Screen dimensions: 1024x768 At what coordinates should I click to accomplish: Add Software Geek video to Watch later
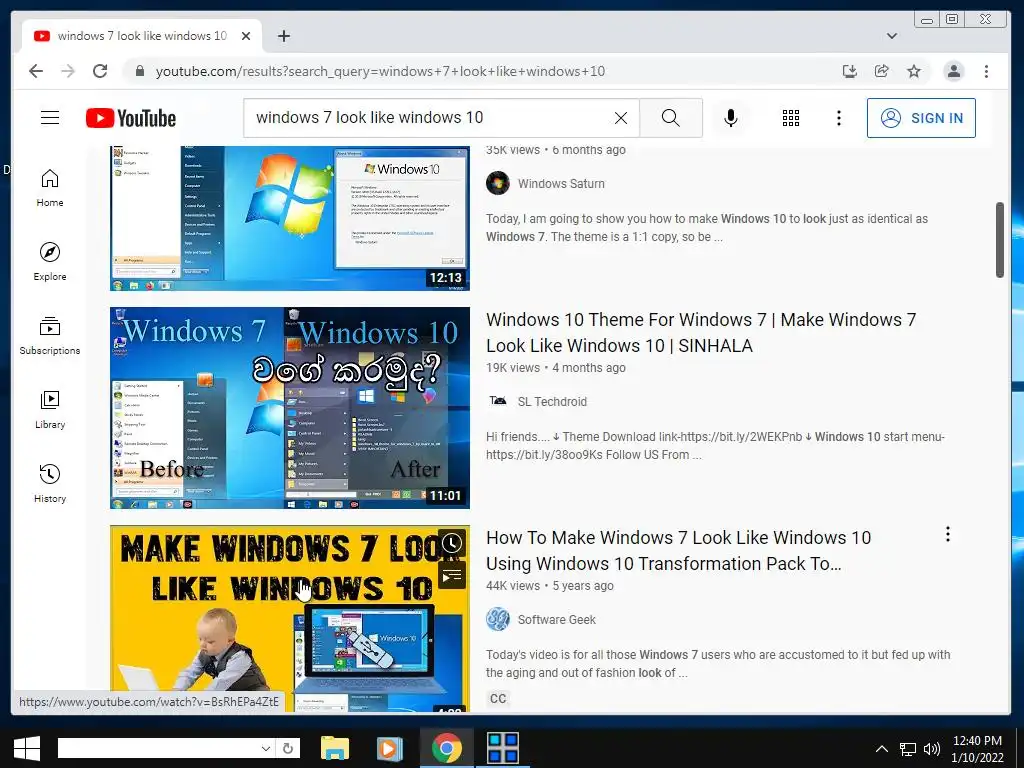pos(451,543)
